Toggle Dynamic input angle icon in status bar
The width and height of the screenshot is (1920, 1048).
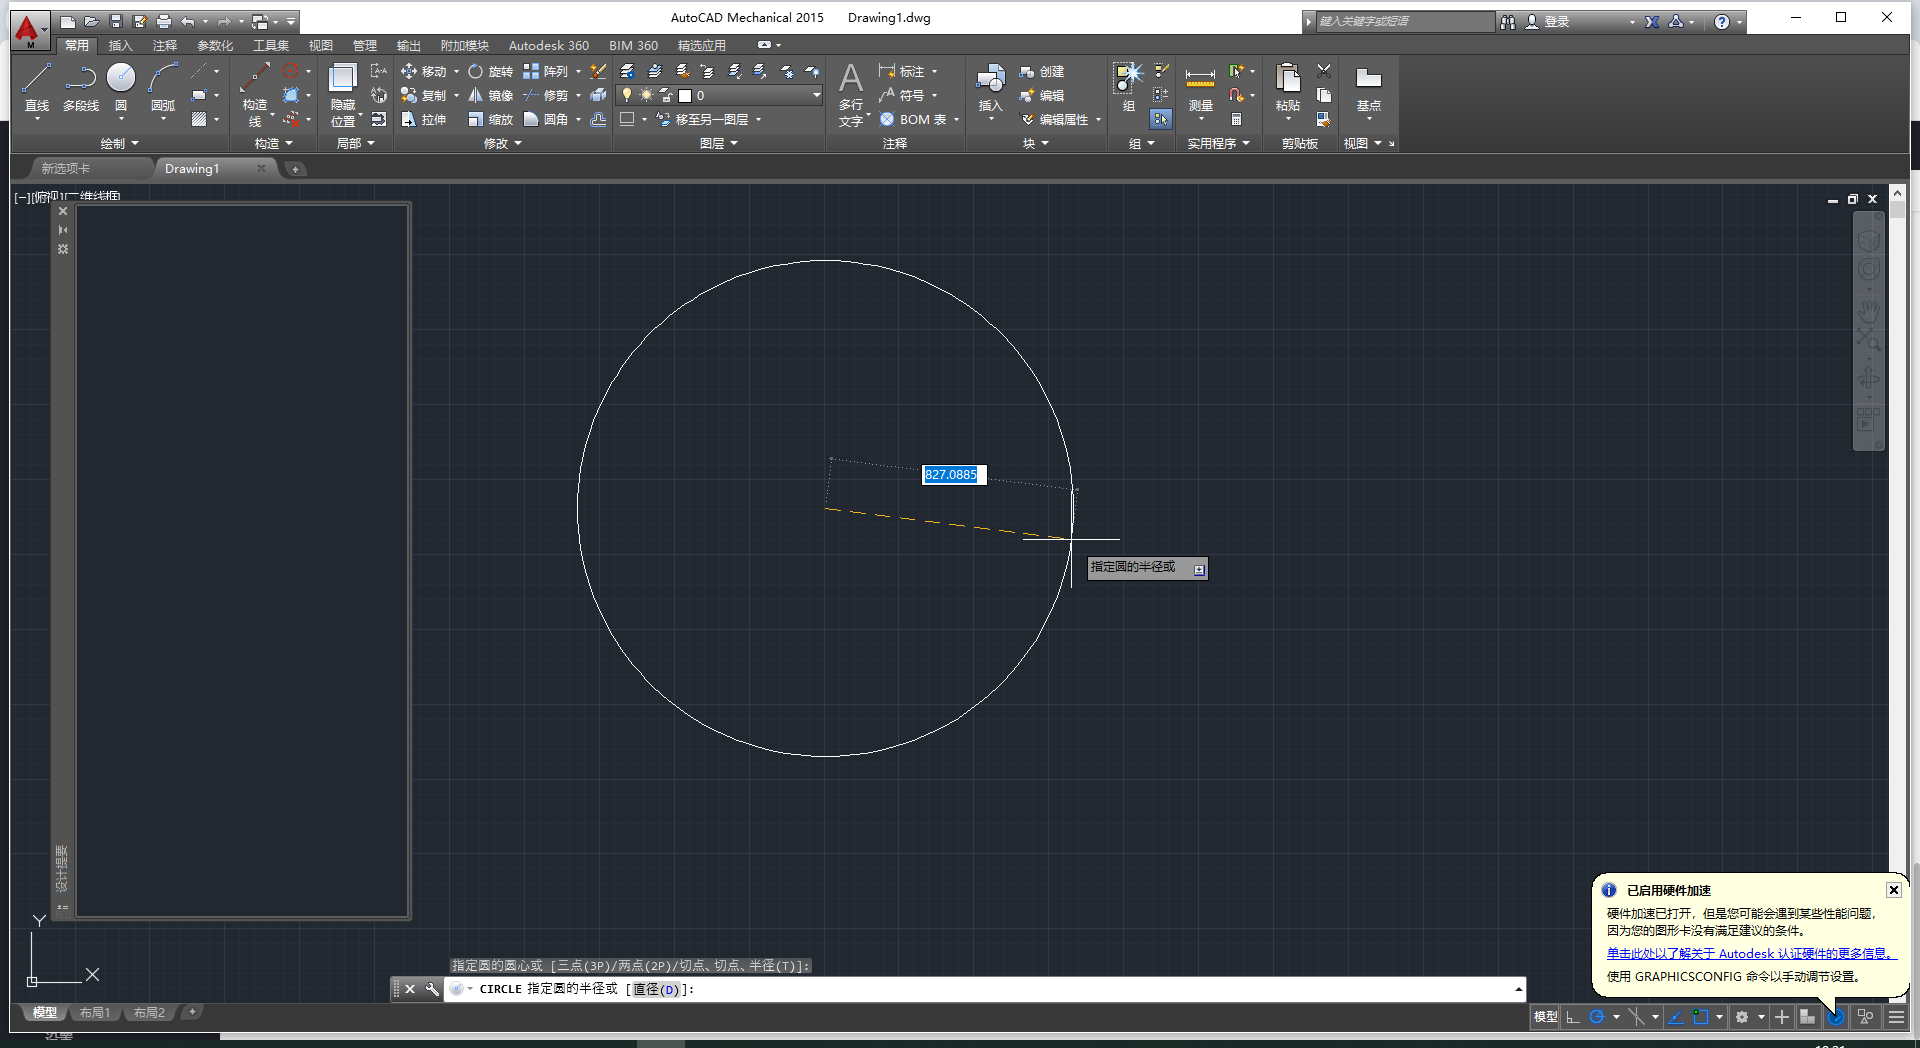pyautogui.click(x=1676, y=1017)
